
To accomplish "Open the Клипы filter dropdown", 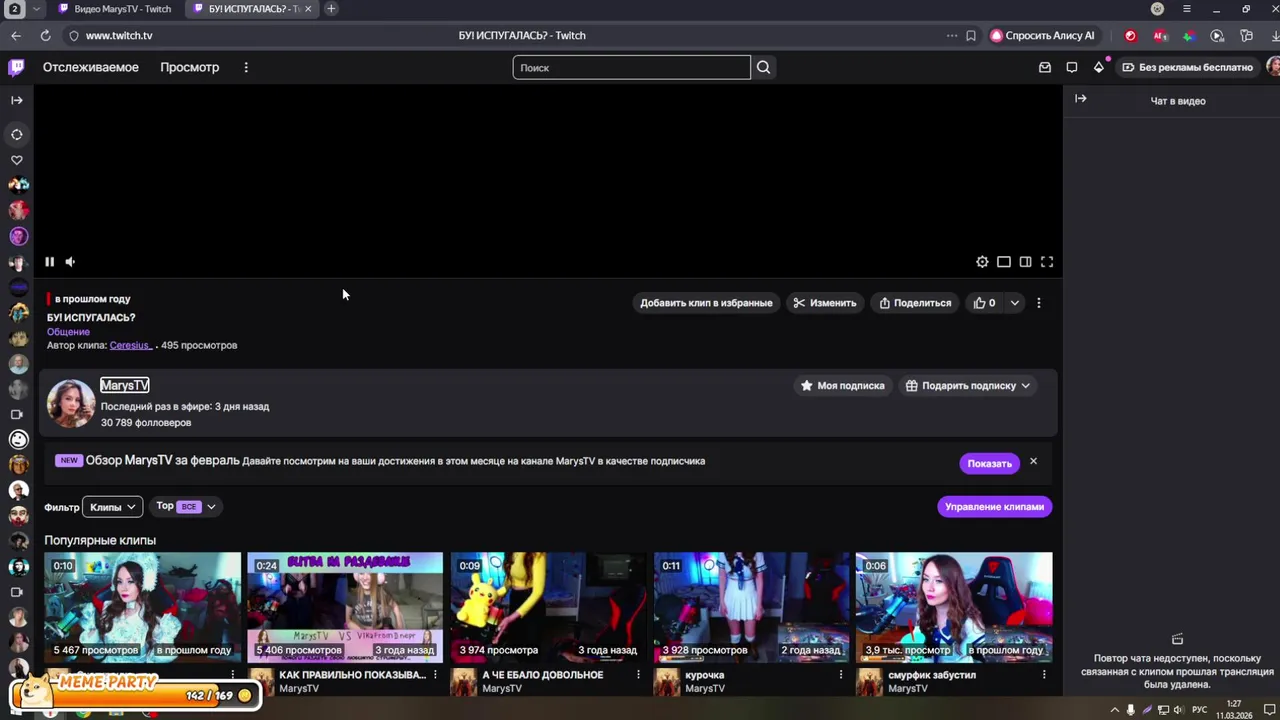I will (113, 507).
